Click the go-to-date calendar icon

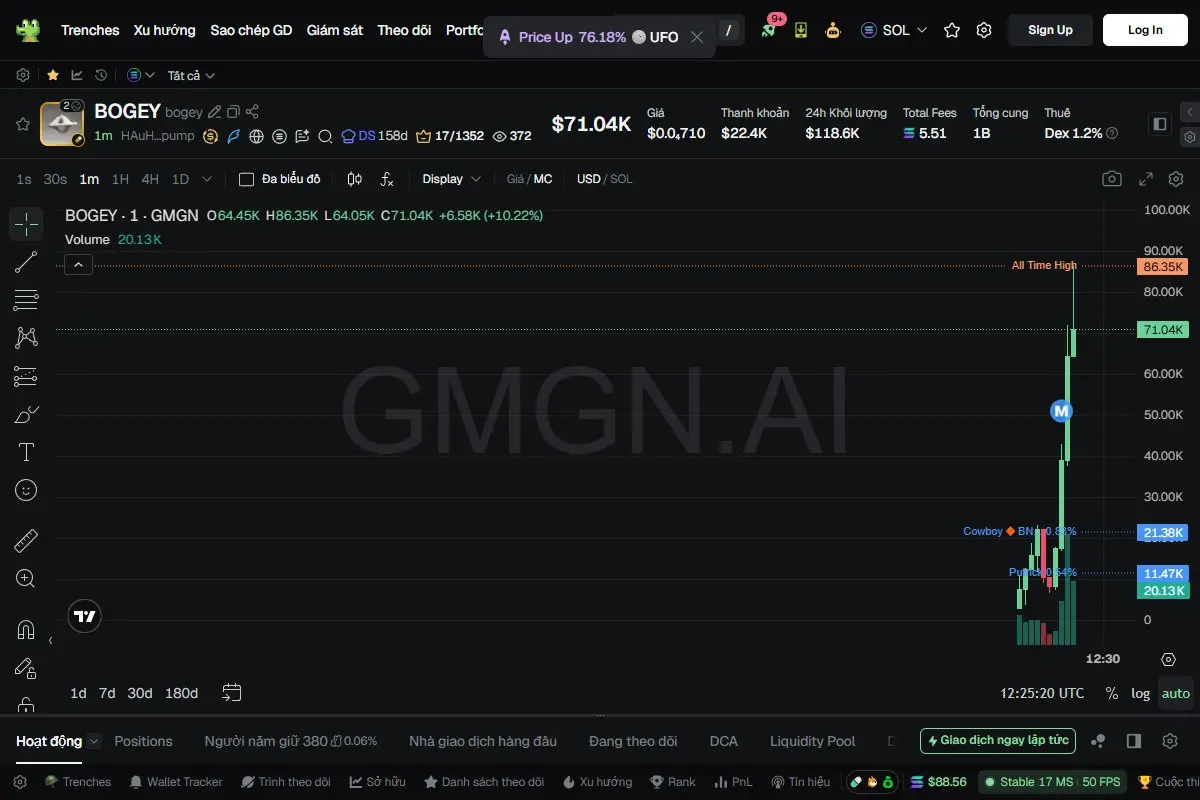pyautogui.click(x=232, y=692)
